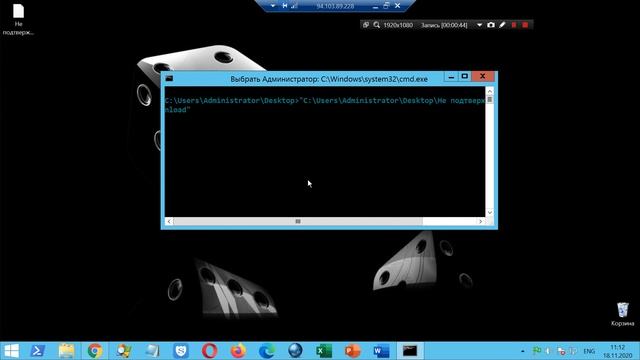Open Word from the taskbar
Viewport: 640px width, 360px height.
[381, 351]
